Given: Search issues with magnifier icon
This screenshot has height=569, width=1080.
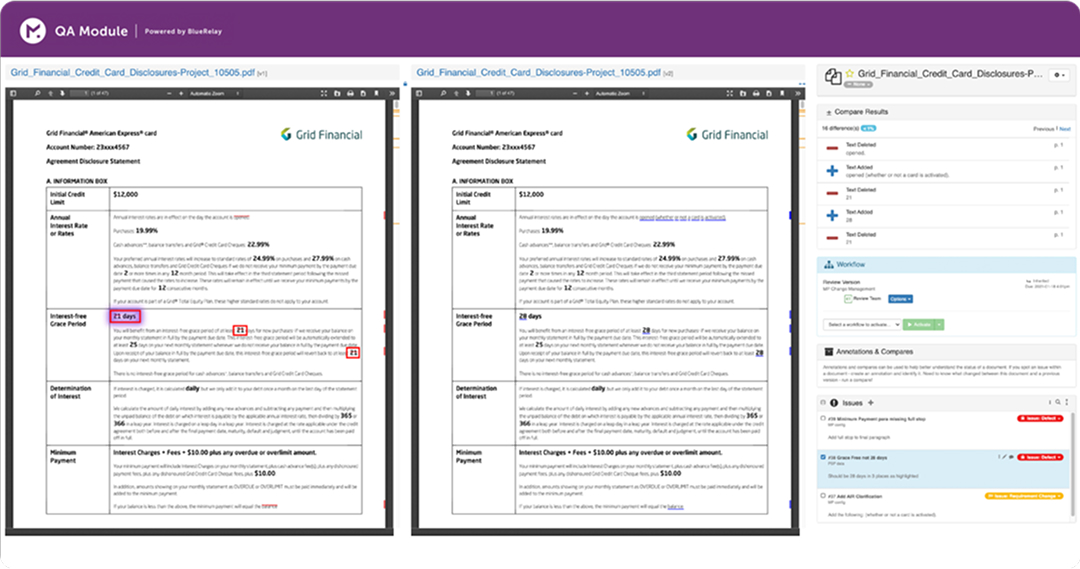Looking at the screenshot, I should pyautogui.click(x=1058, y=402).
